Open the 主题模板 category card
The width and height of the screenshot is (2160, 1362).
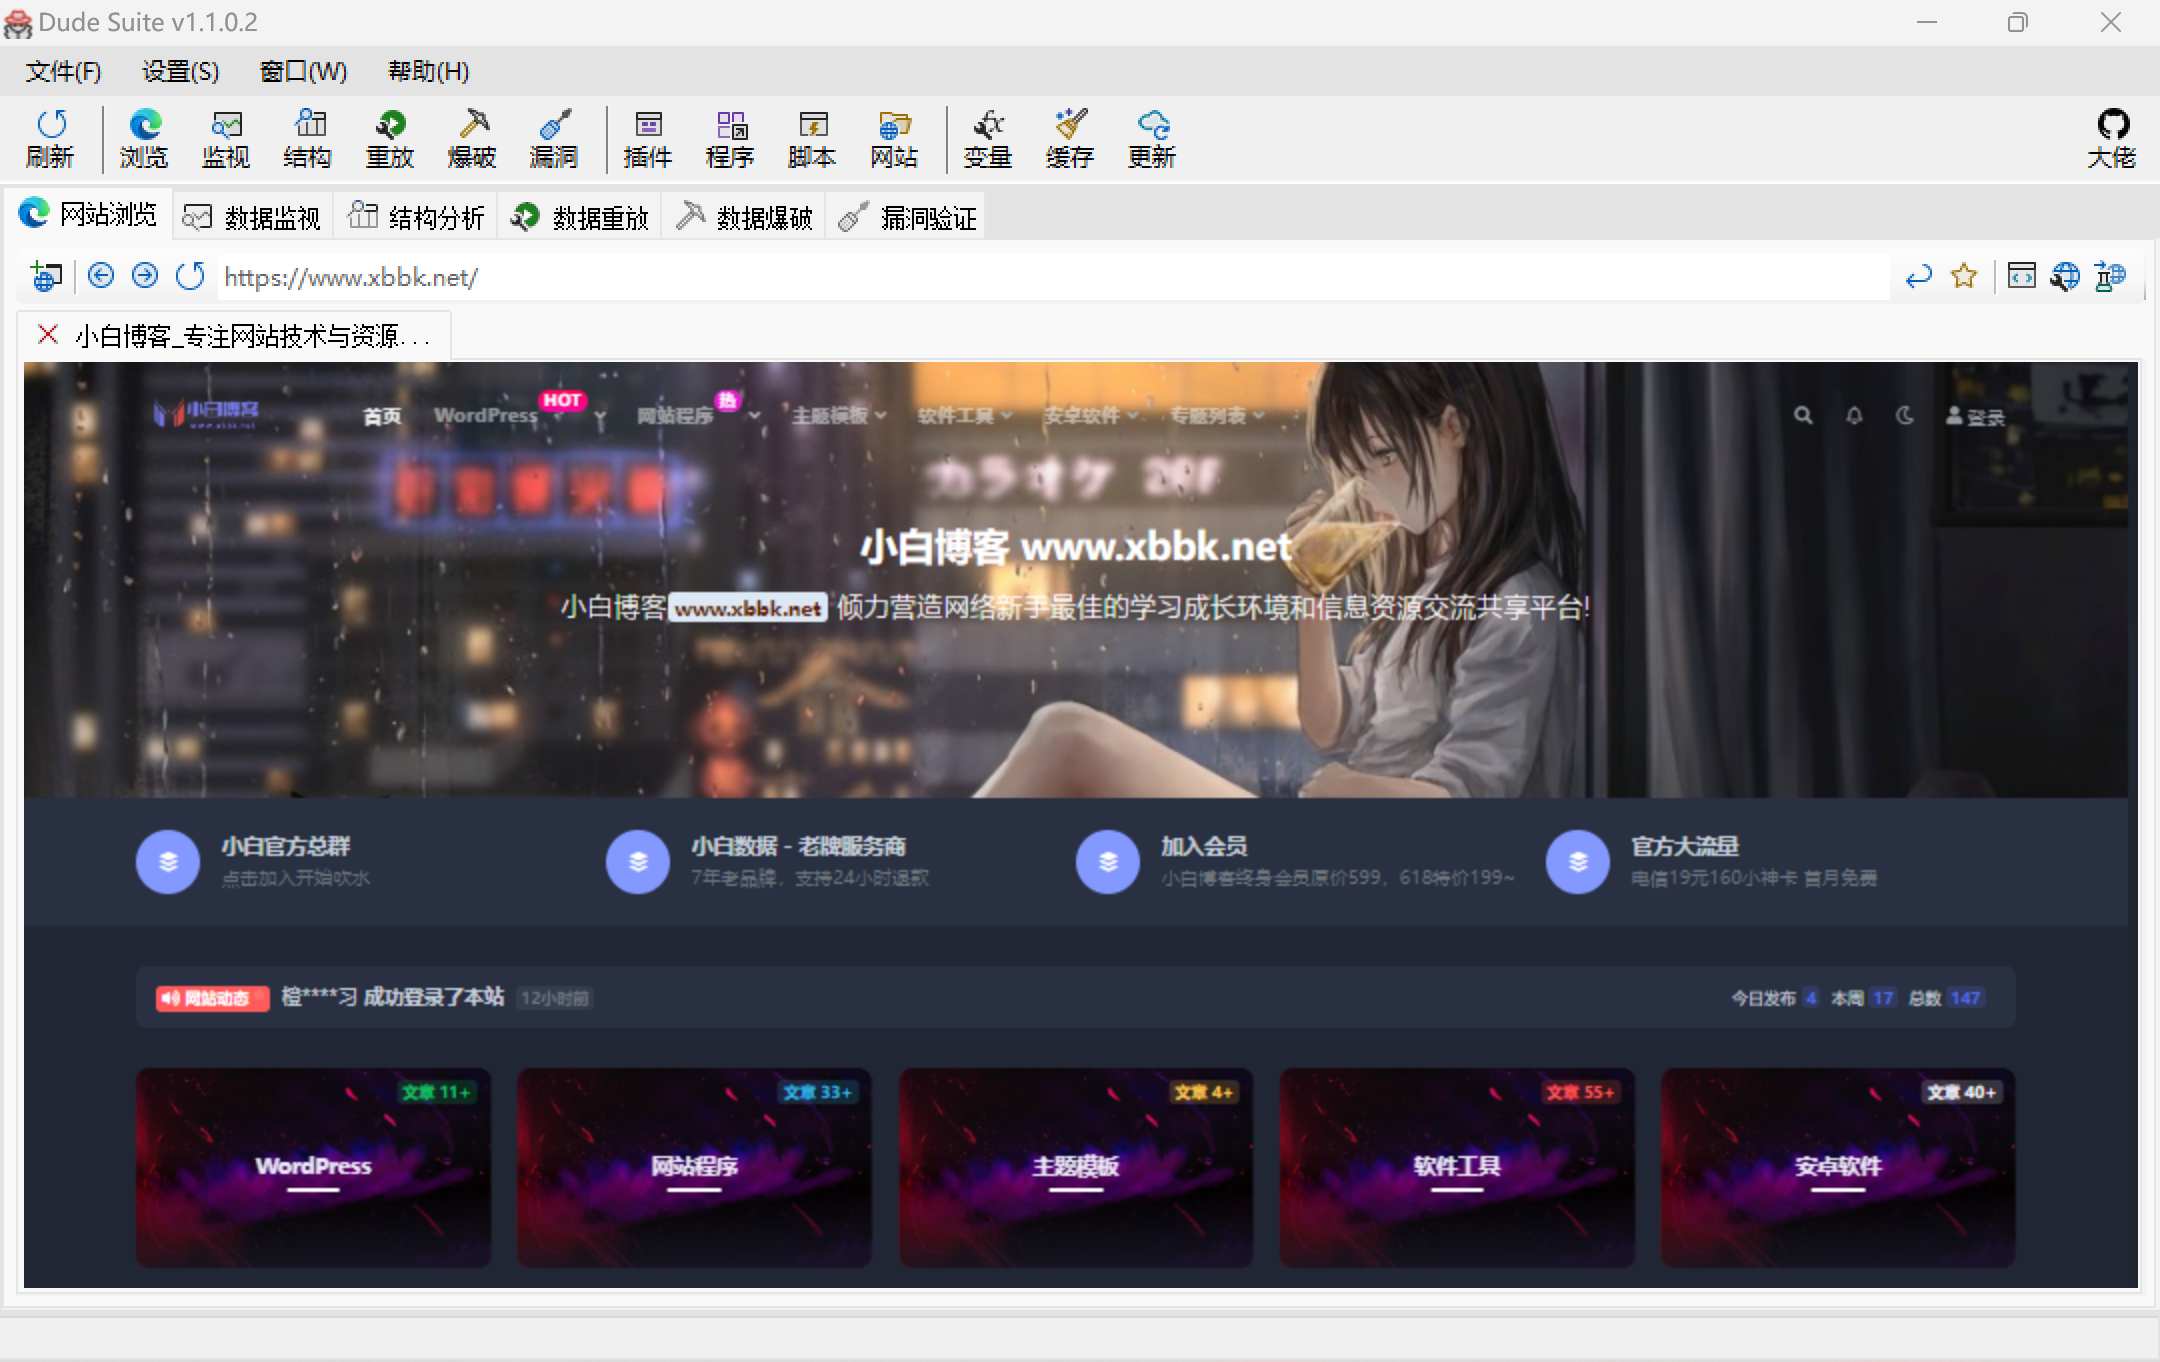1075,1167
